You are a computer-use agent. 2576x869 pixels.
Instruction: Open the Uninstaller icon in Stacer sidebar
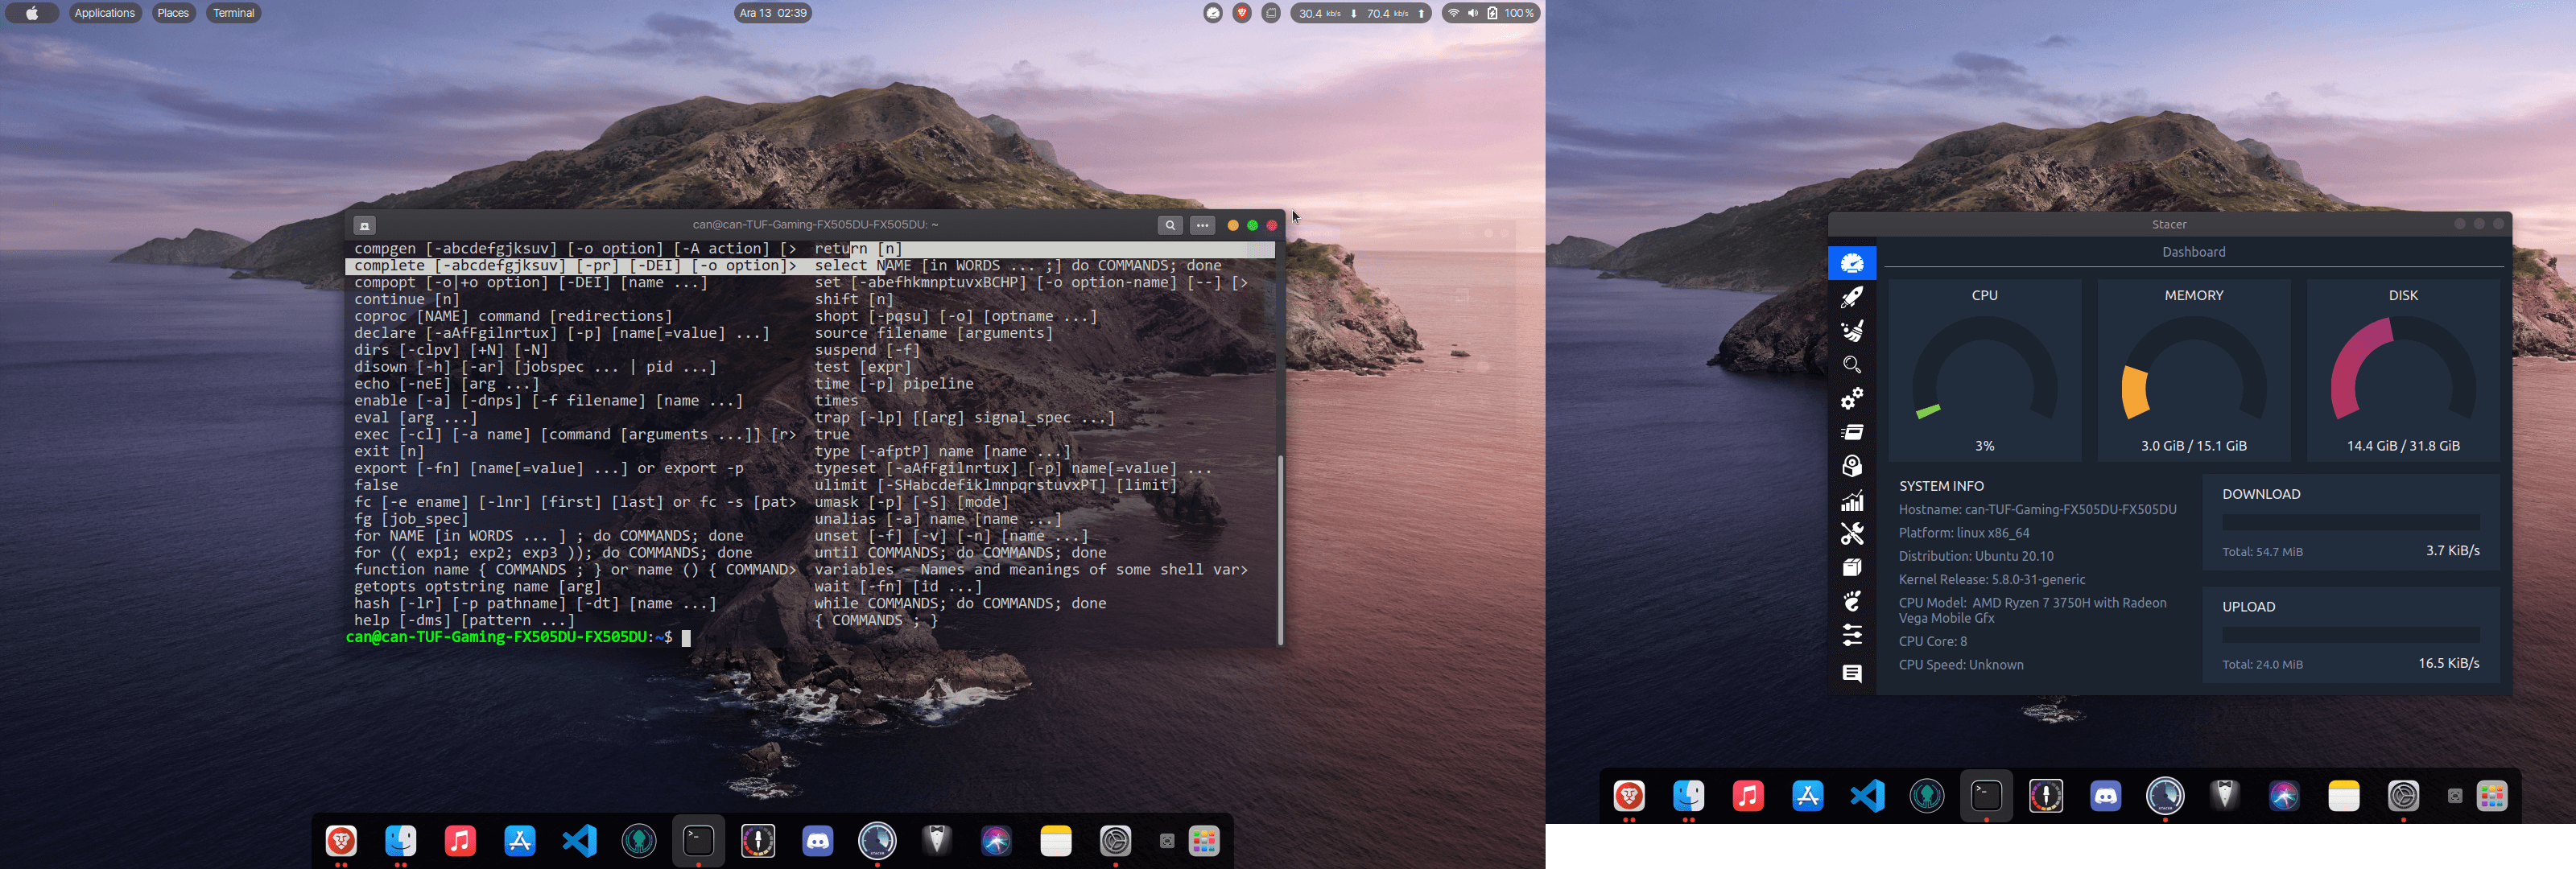click(1851, 466)
